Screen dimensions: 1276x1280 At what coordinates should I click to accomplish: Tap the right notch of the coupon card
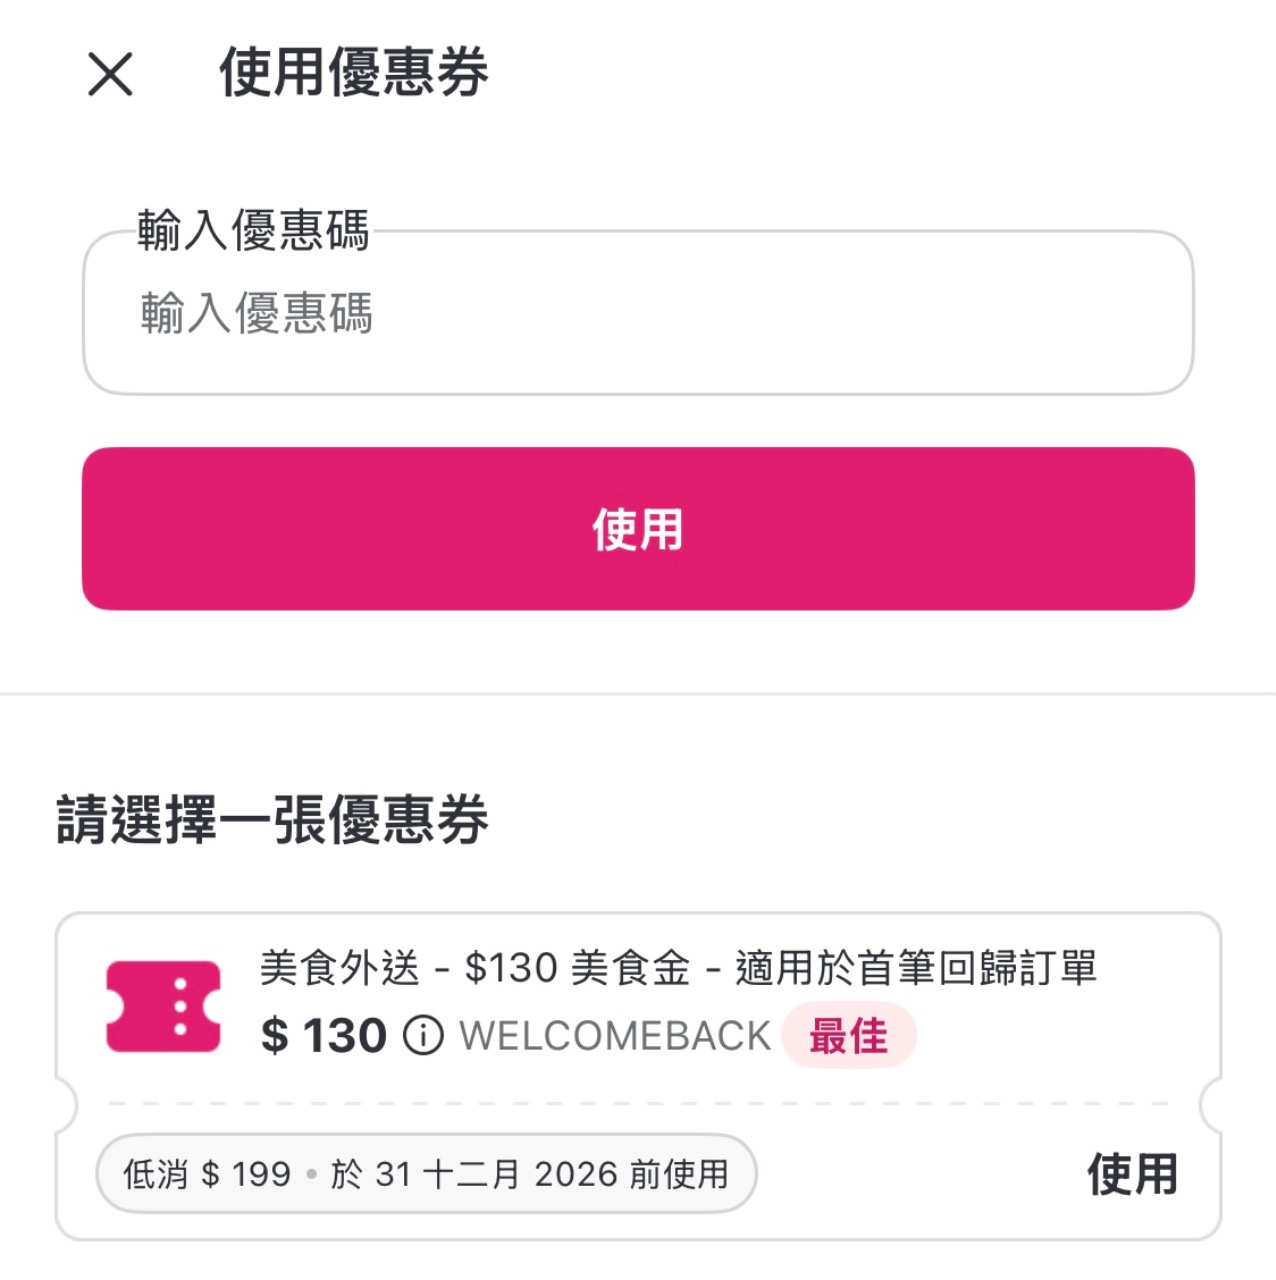point(1212,1104)
